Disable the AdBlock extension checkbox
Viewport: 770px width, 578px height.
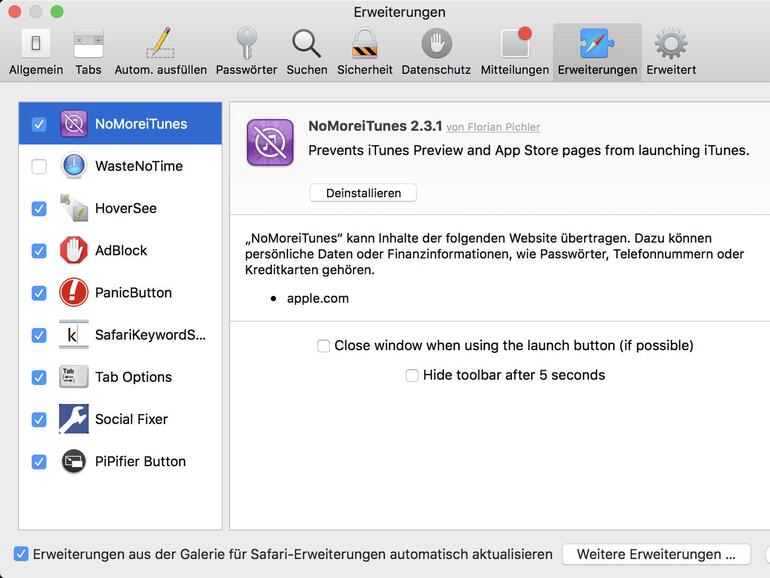[x=39, y=250]
